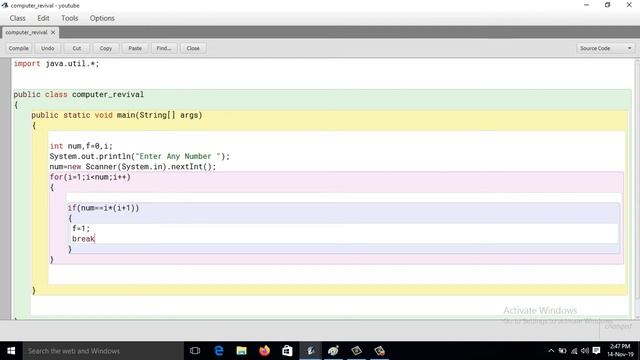Launch Firefox from the taskbar
This screenshot has height=360, width=640.
click(264, 351)
